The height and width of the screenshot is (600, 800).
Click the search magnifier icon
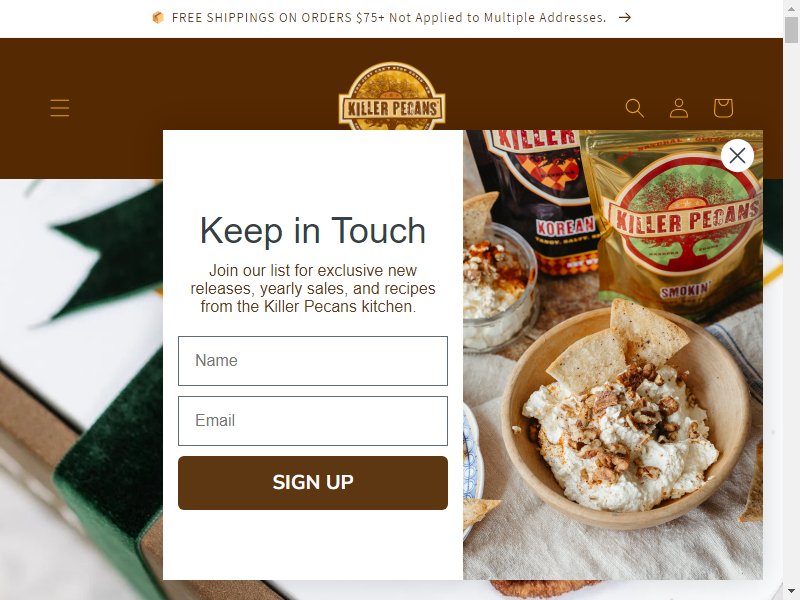tap(635, 108)
